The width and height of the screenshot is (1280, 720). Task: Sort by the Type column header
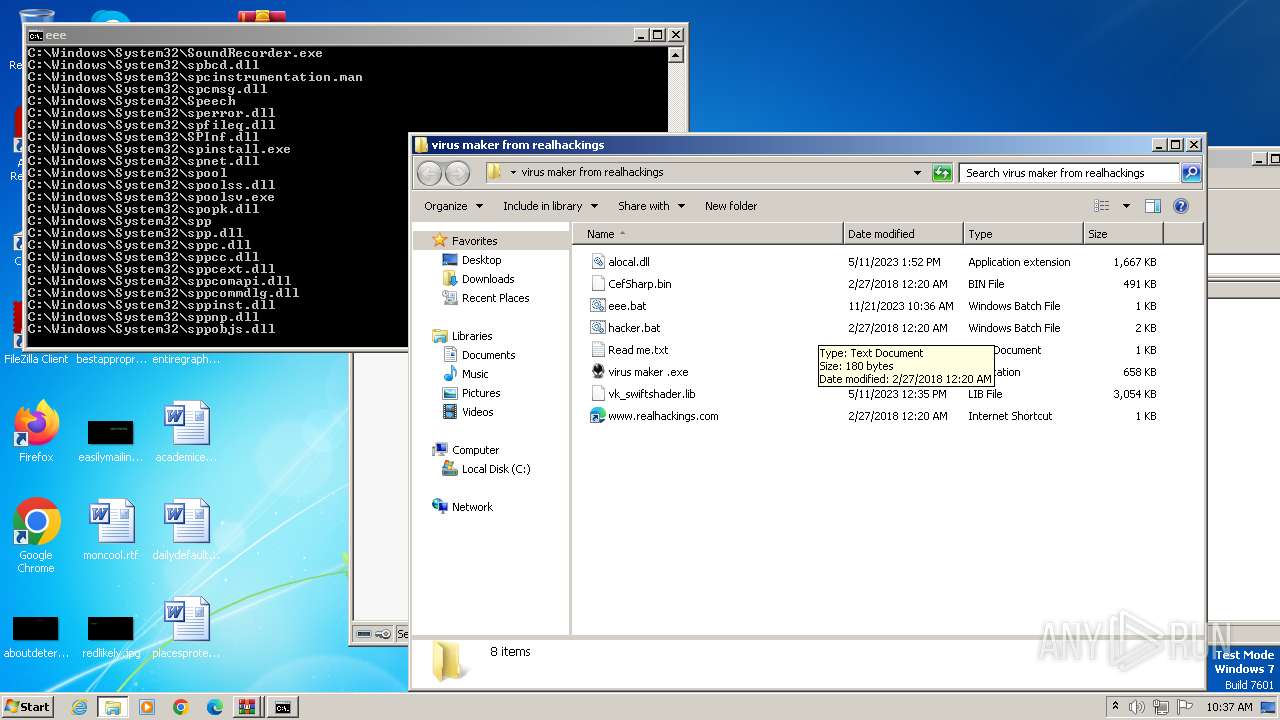1023,234
